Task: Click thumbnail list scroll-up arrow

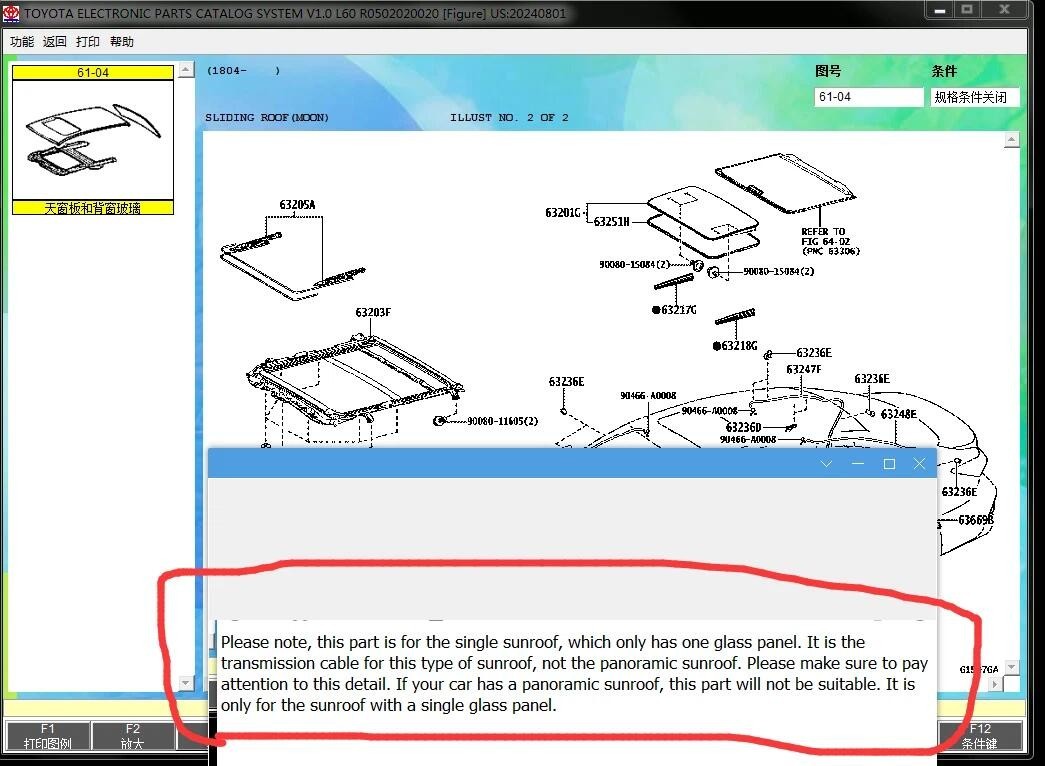Action: click(186, 69)
